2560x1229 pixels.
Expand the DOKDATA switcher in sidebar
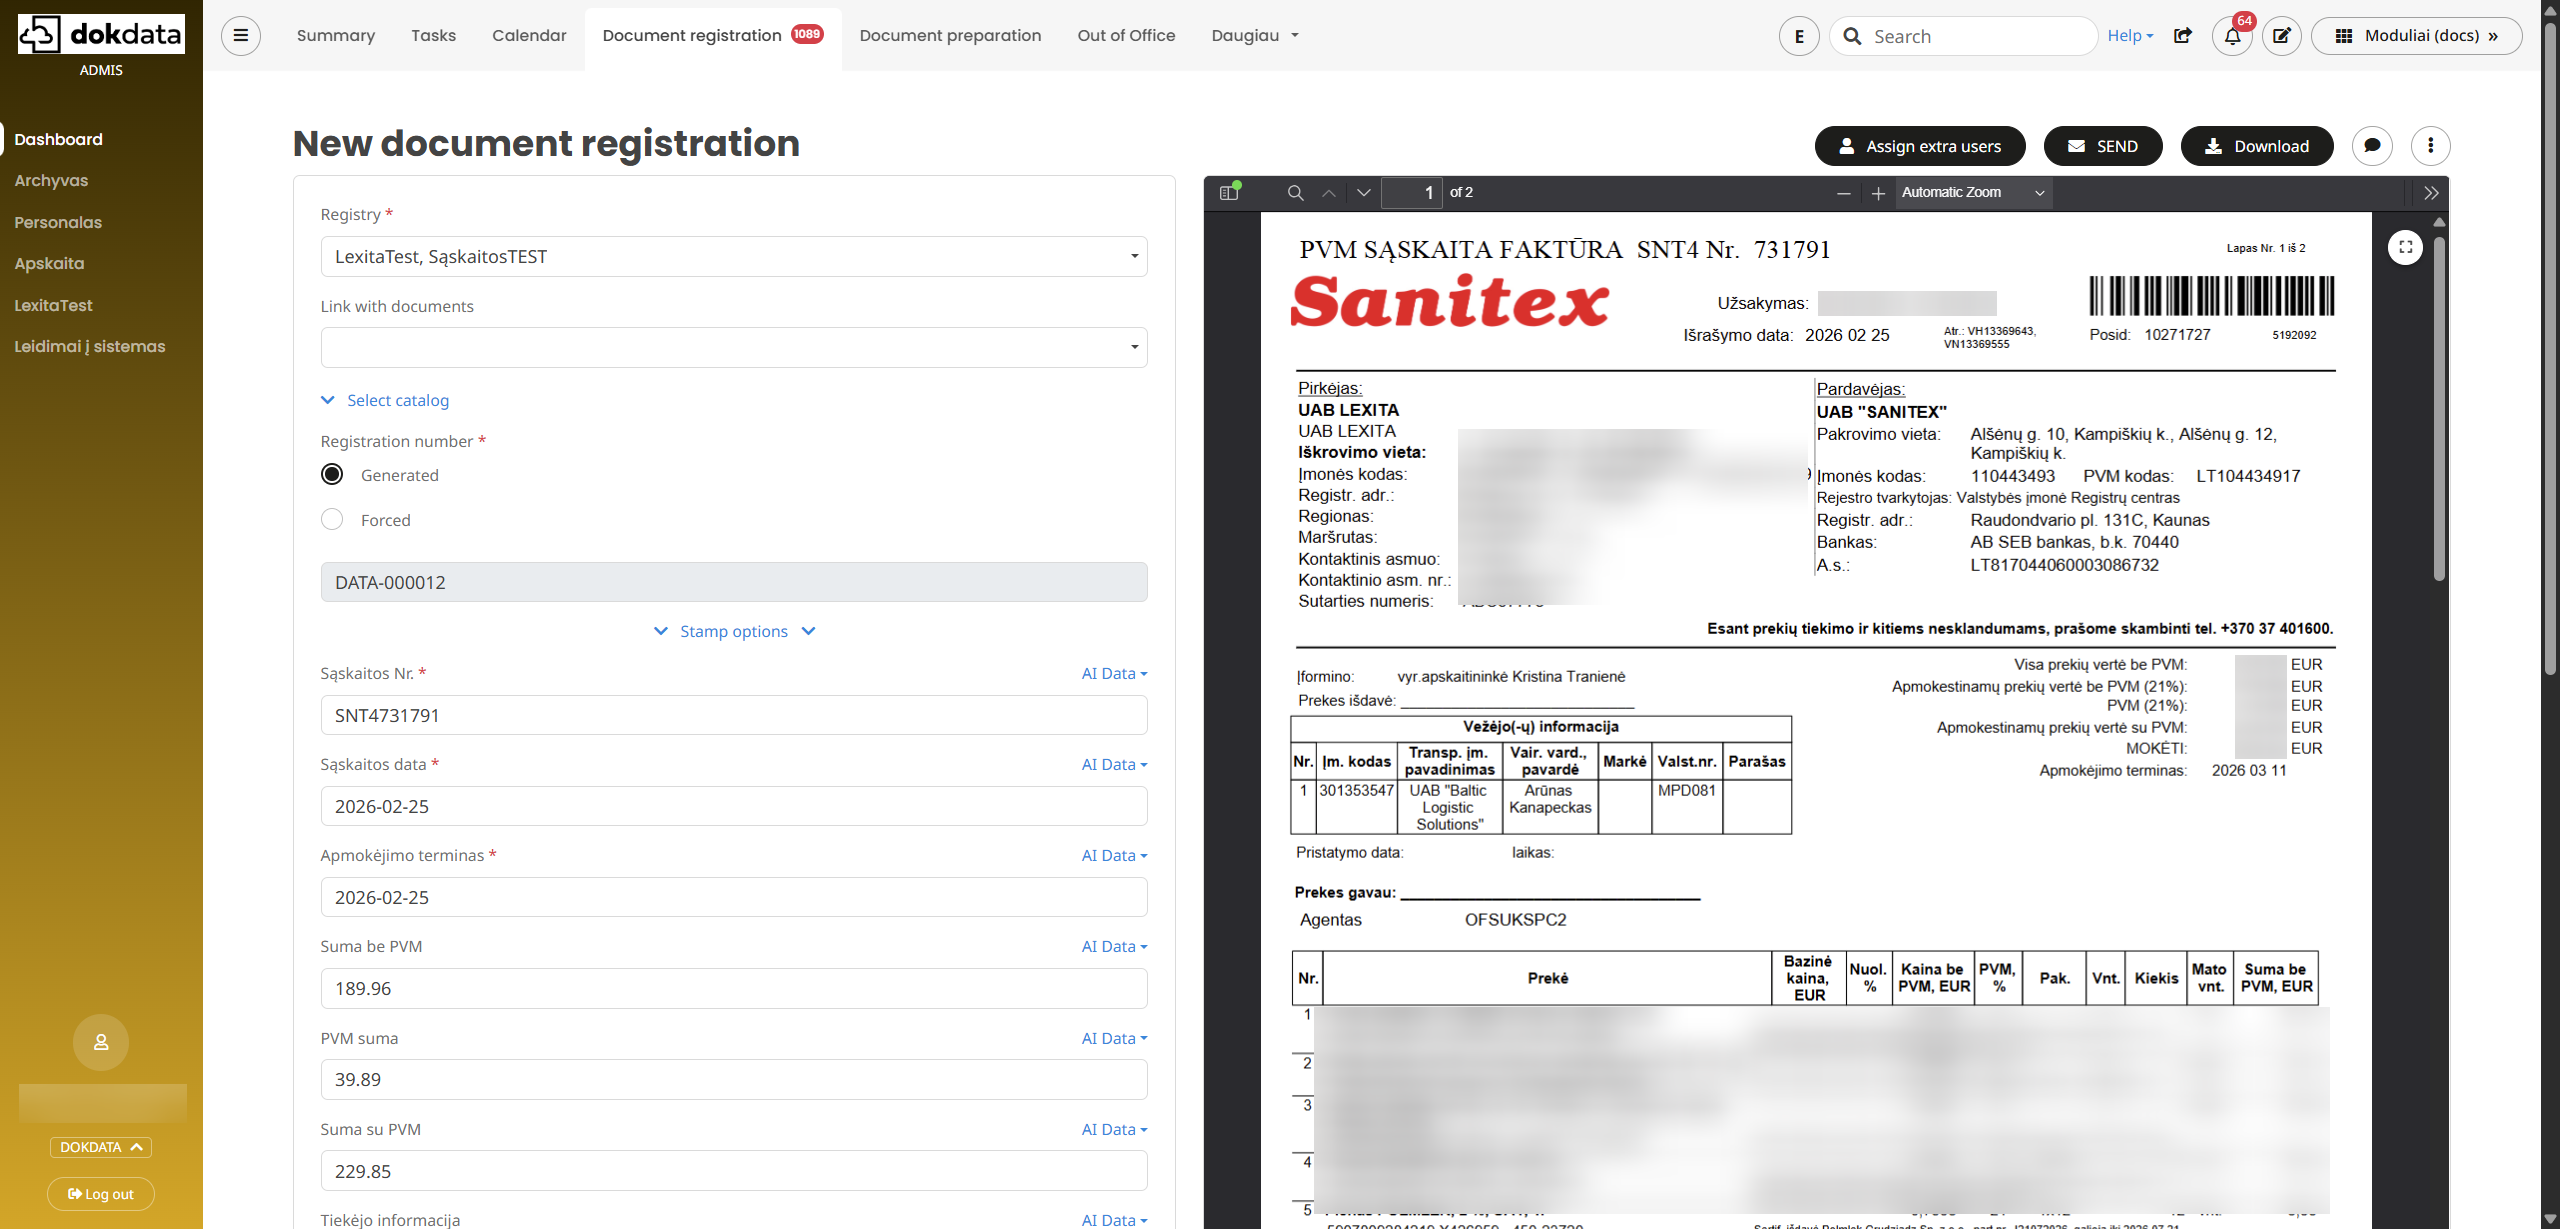[x=101, y=1147]
